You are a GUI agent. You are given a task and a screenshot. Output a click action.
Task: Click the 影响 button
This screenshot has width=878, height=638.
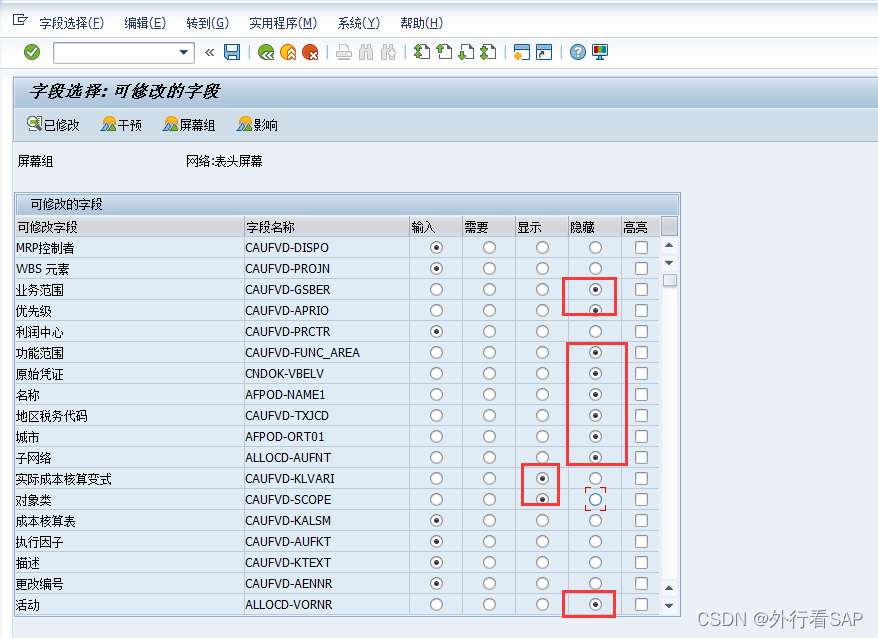[257, 124]
